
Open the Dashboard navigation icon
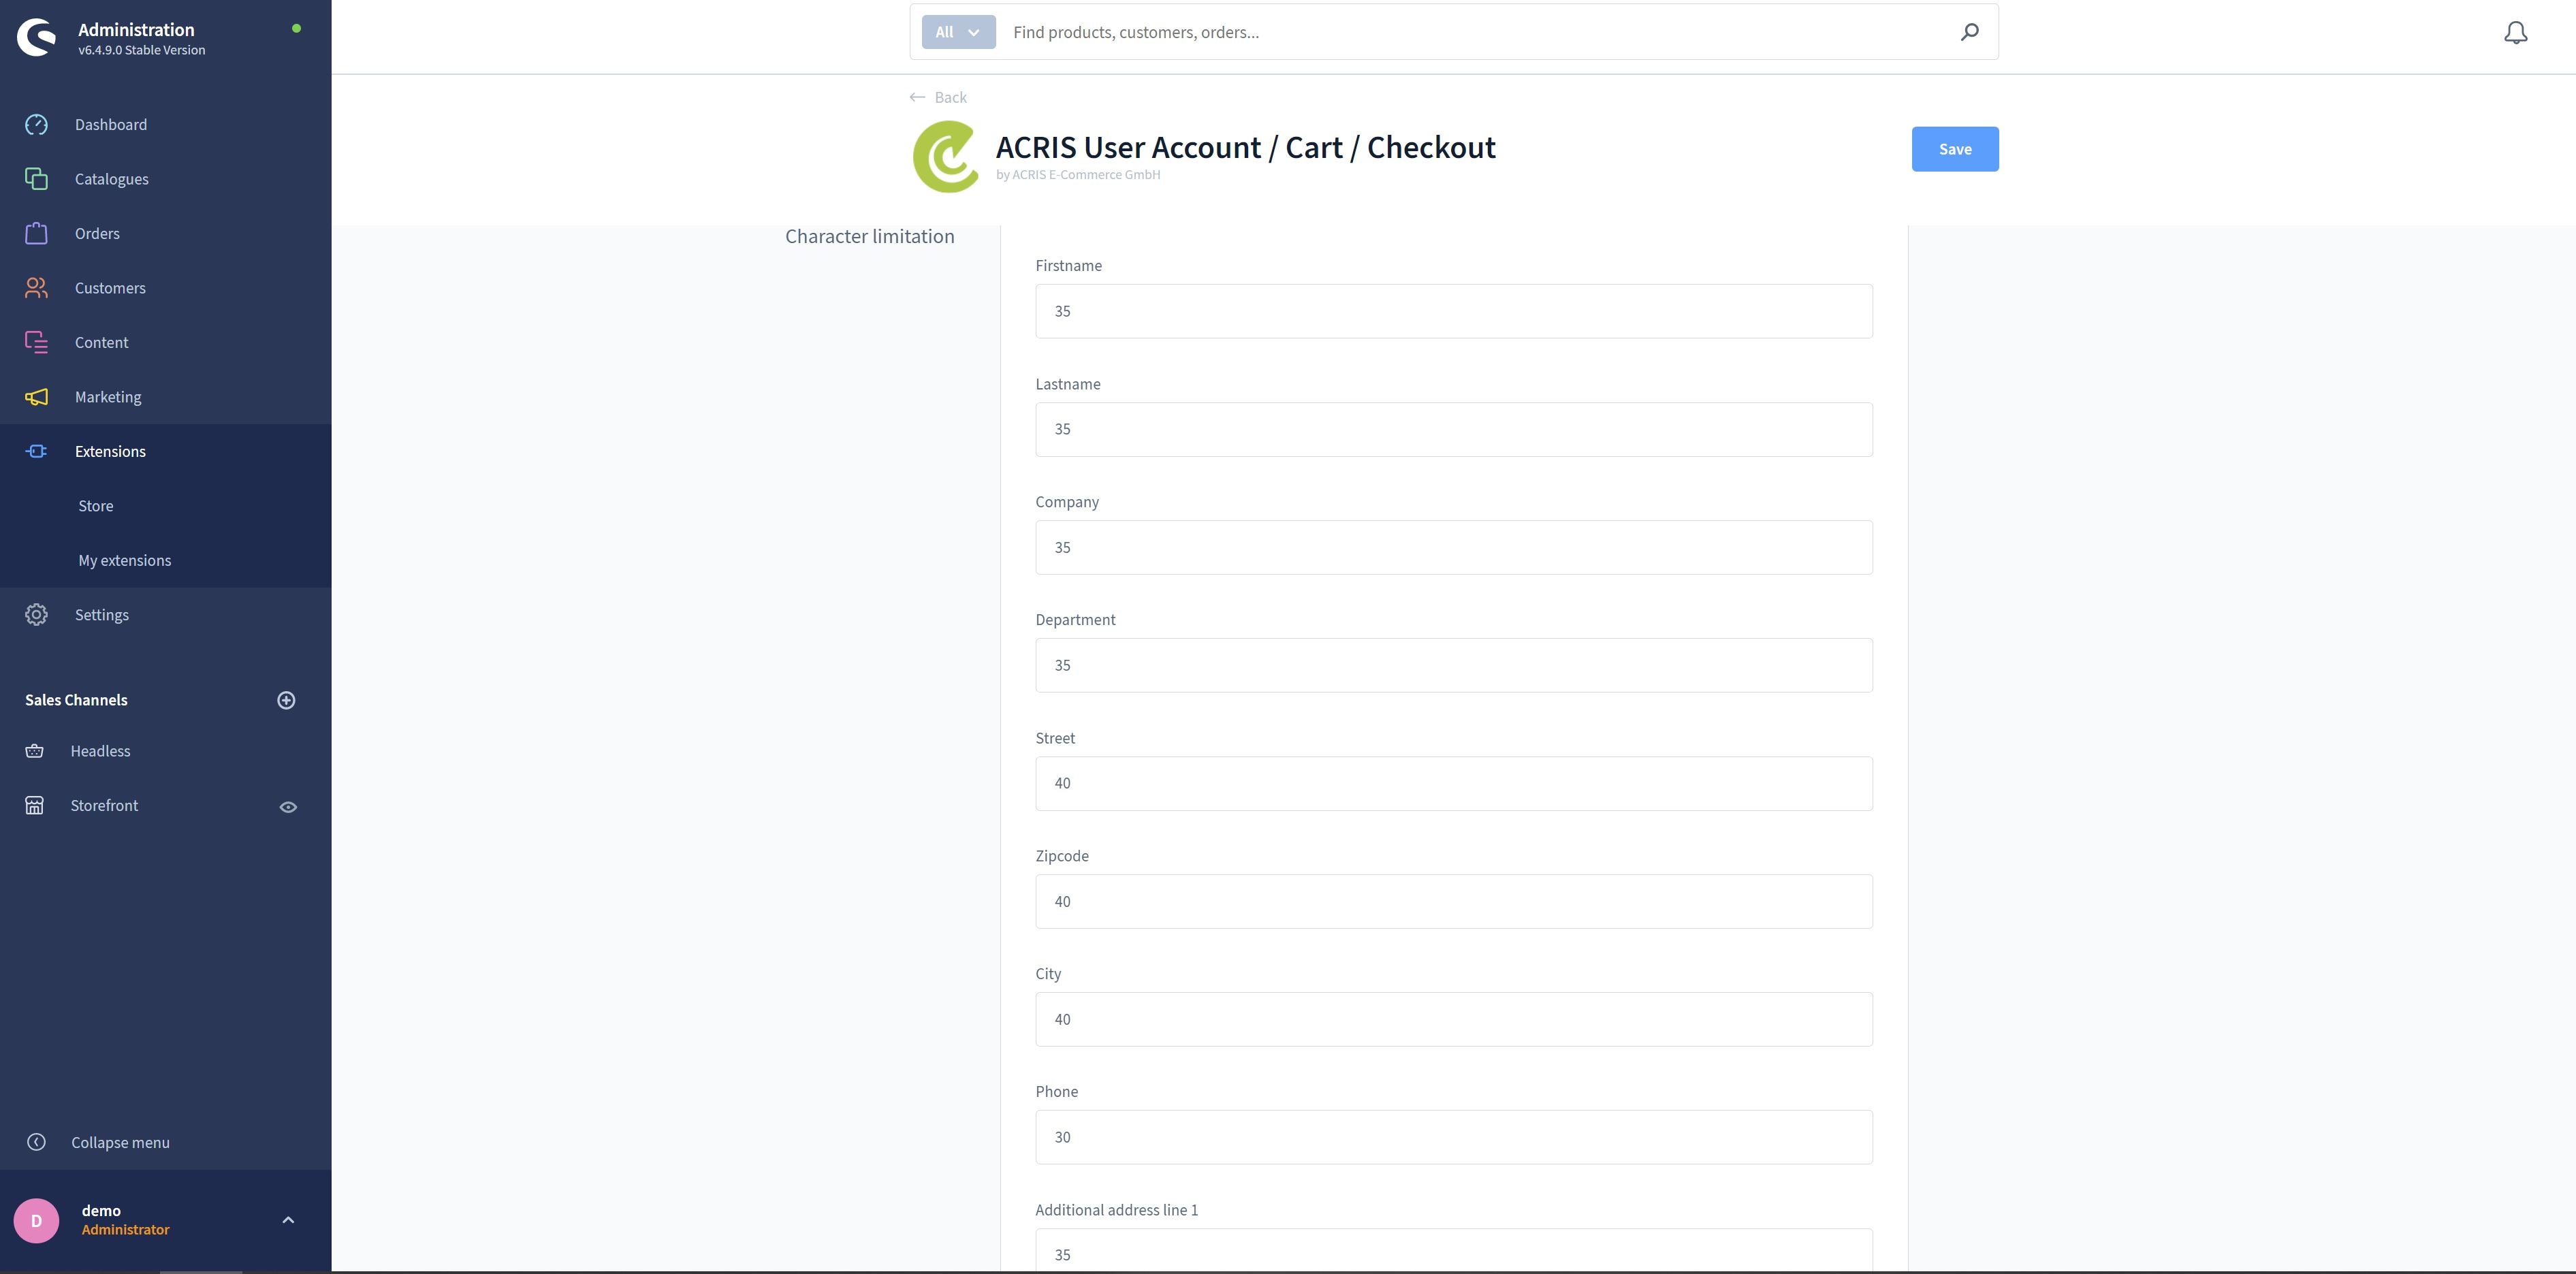(36, 125)
